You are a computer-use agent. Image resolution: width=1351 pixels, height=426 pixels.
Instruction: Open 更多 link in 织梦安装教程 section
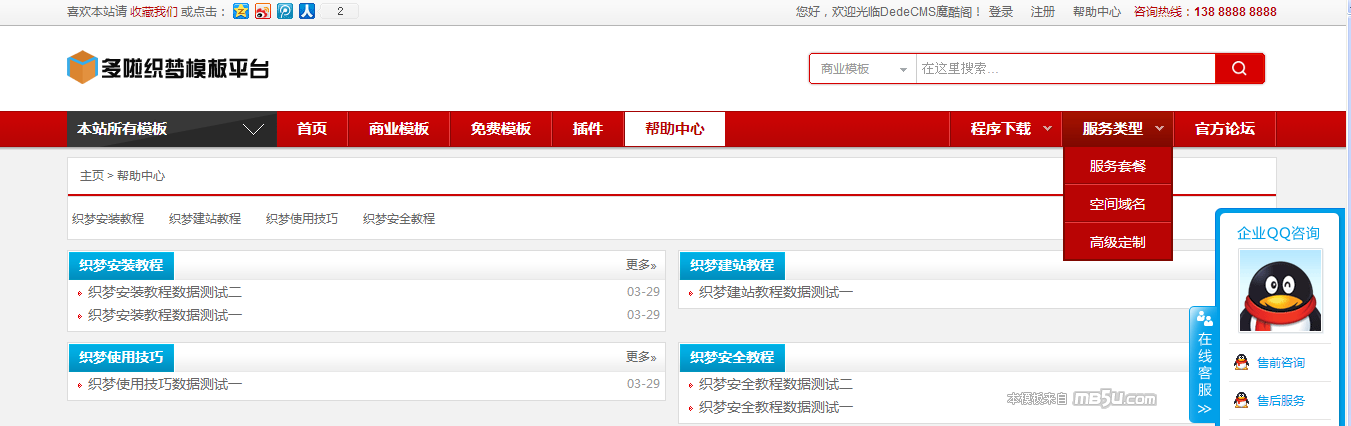[x=641, y=265]
